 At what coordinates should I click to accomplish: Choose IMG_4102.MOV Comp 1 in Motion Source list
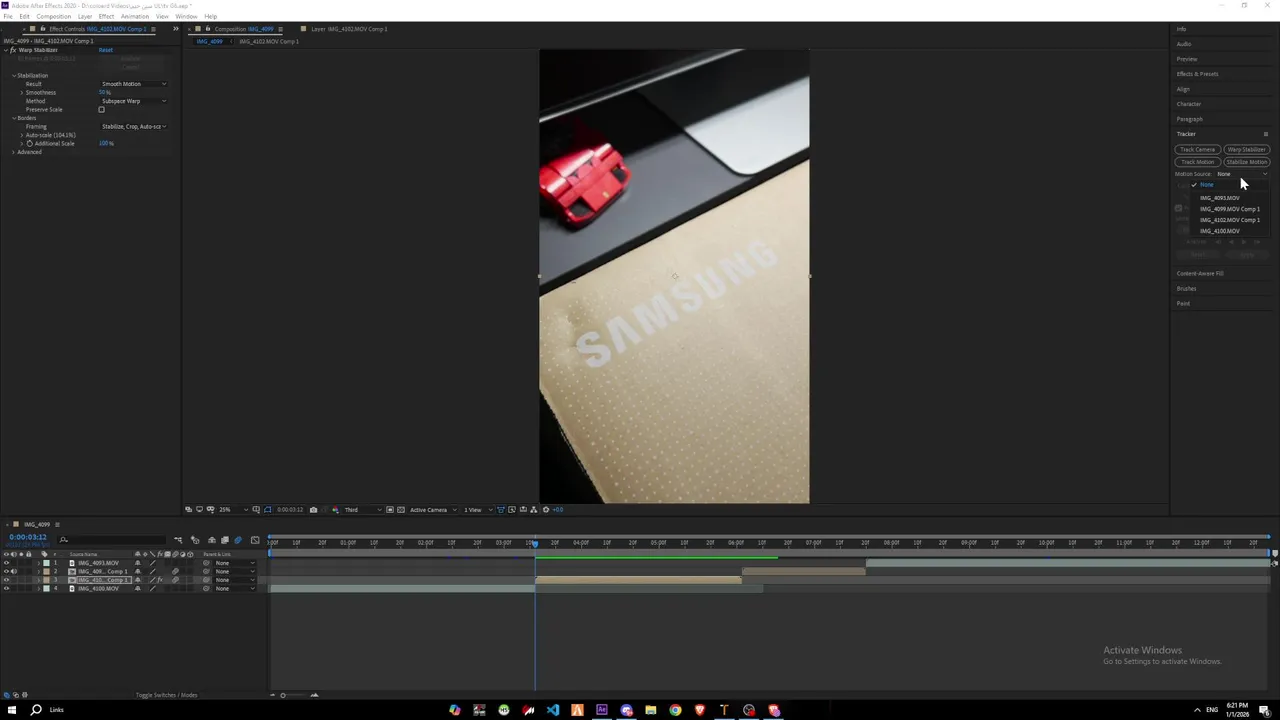coord(1229,220)
